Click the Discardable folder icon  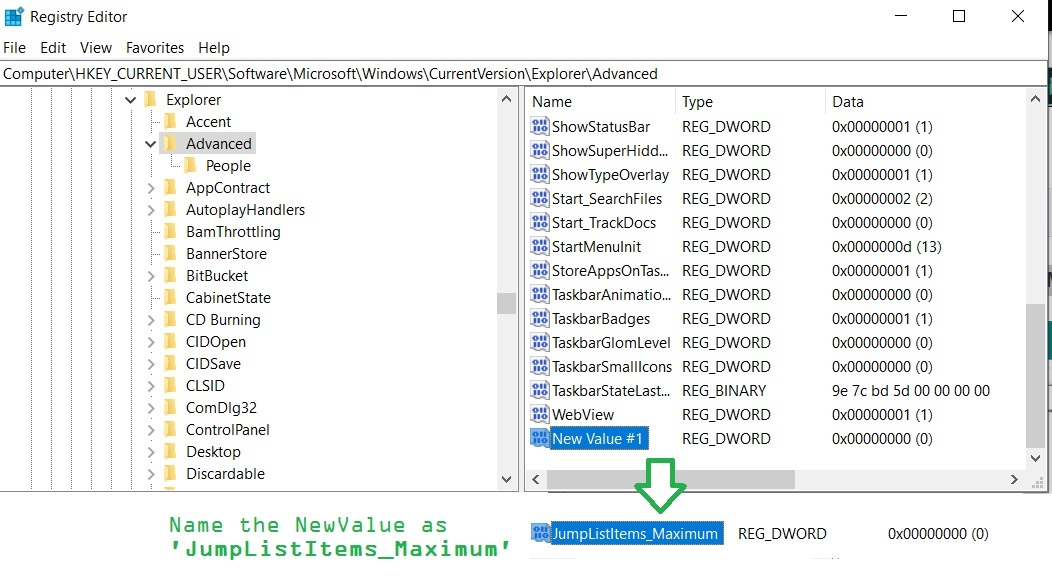[171, 474]
